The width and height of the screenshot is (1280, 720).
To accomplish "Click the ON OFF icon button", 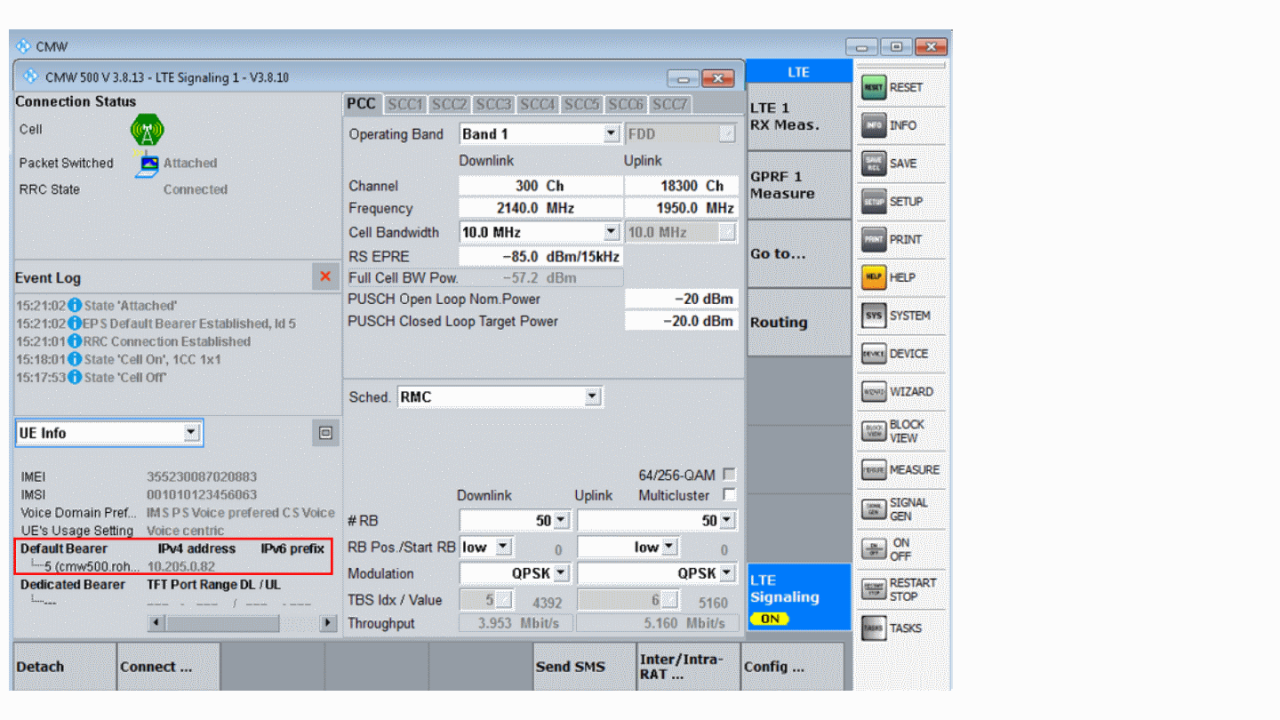I will (873, 549).
